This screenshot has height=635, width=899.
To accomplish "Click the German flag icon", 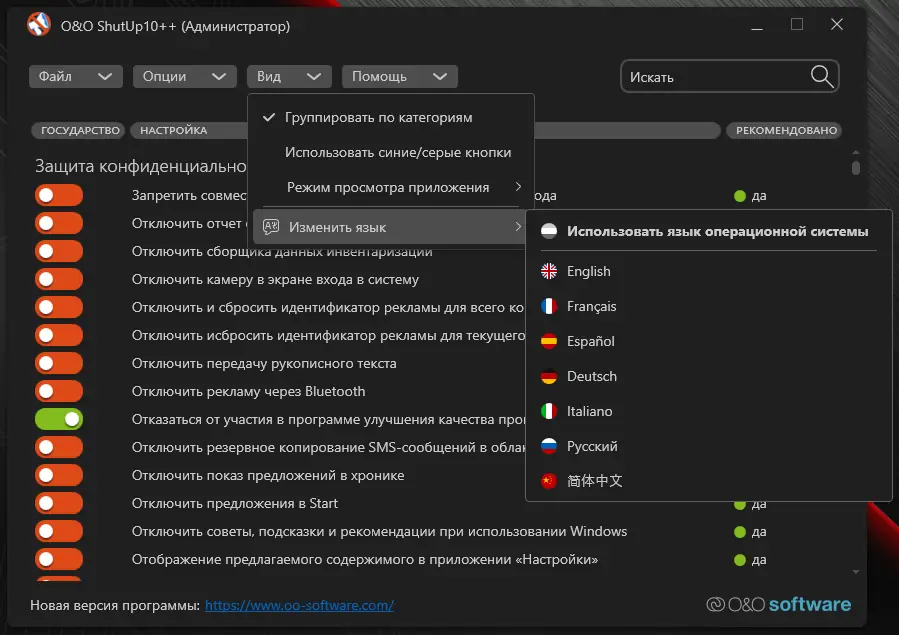I will [549, 376].
